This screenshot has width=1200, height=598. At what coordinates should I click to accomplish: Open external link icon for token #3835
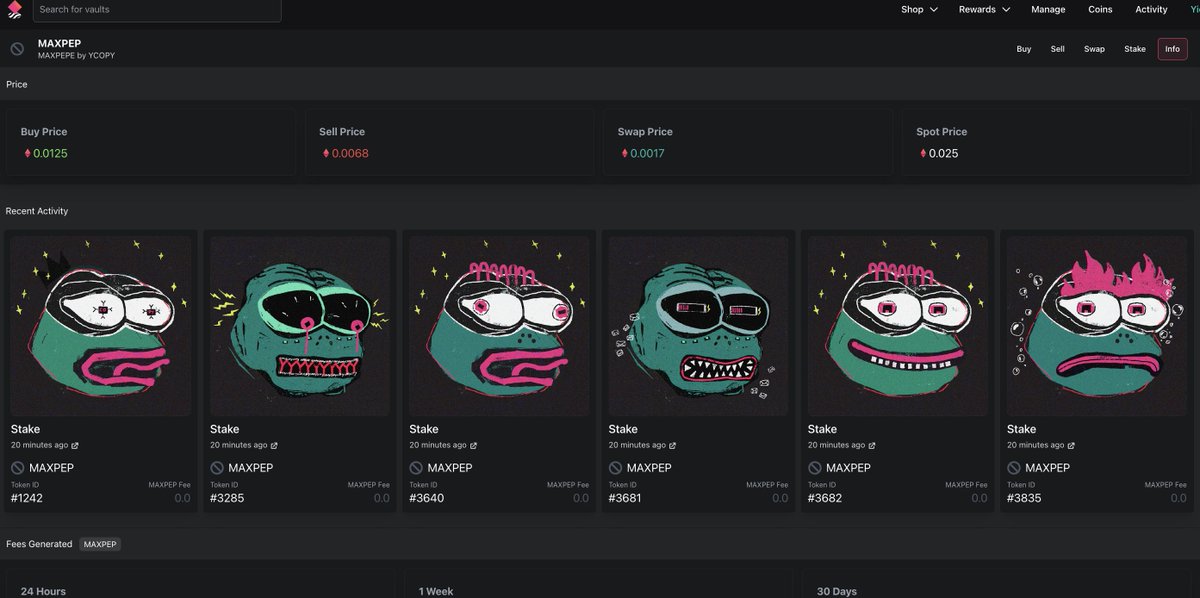(x=1071, y=446)
